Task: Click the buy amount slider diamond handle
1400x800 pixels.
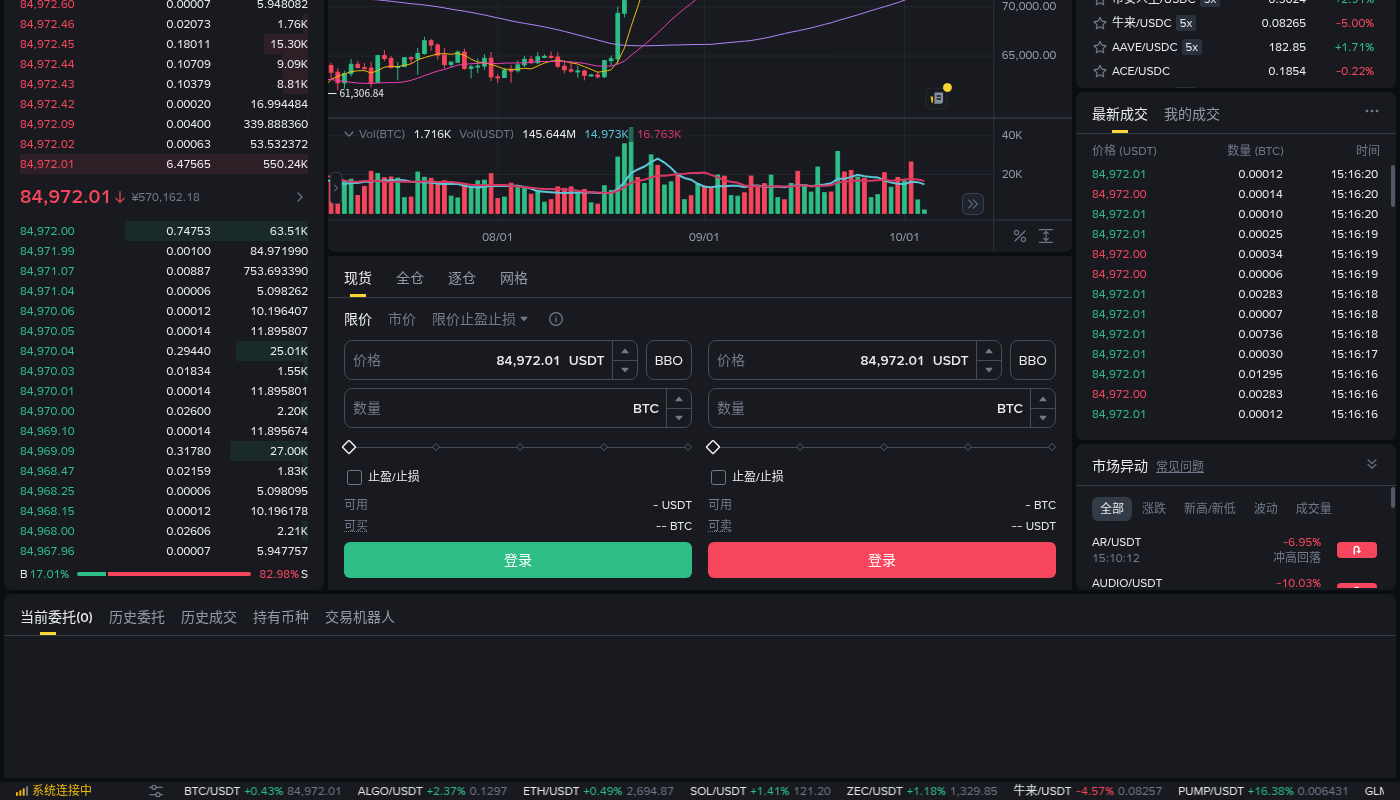Action: pos(349,446)
